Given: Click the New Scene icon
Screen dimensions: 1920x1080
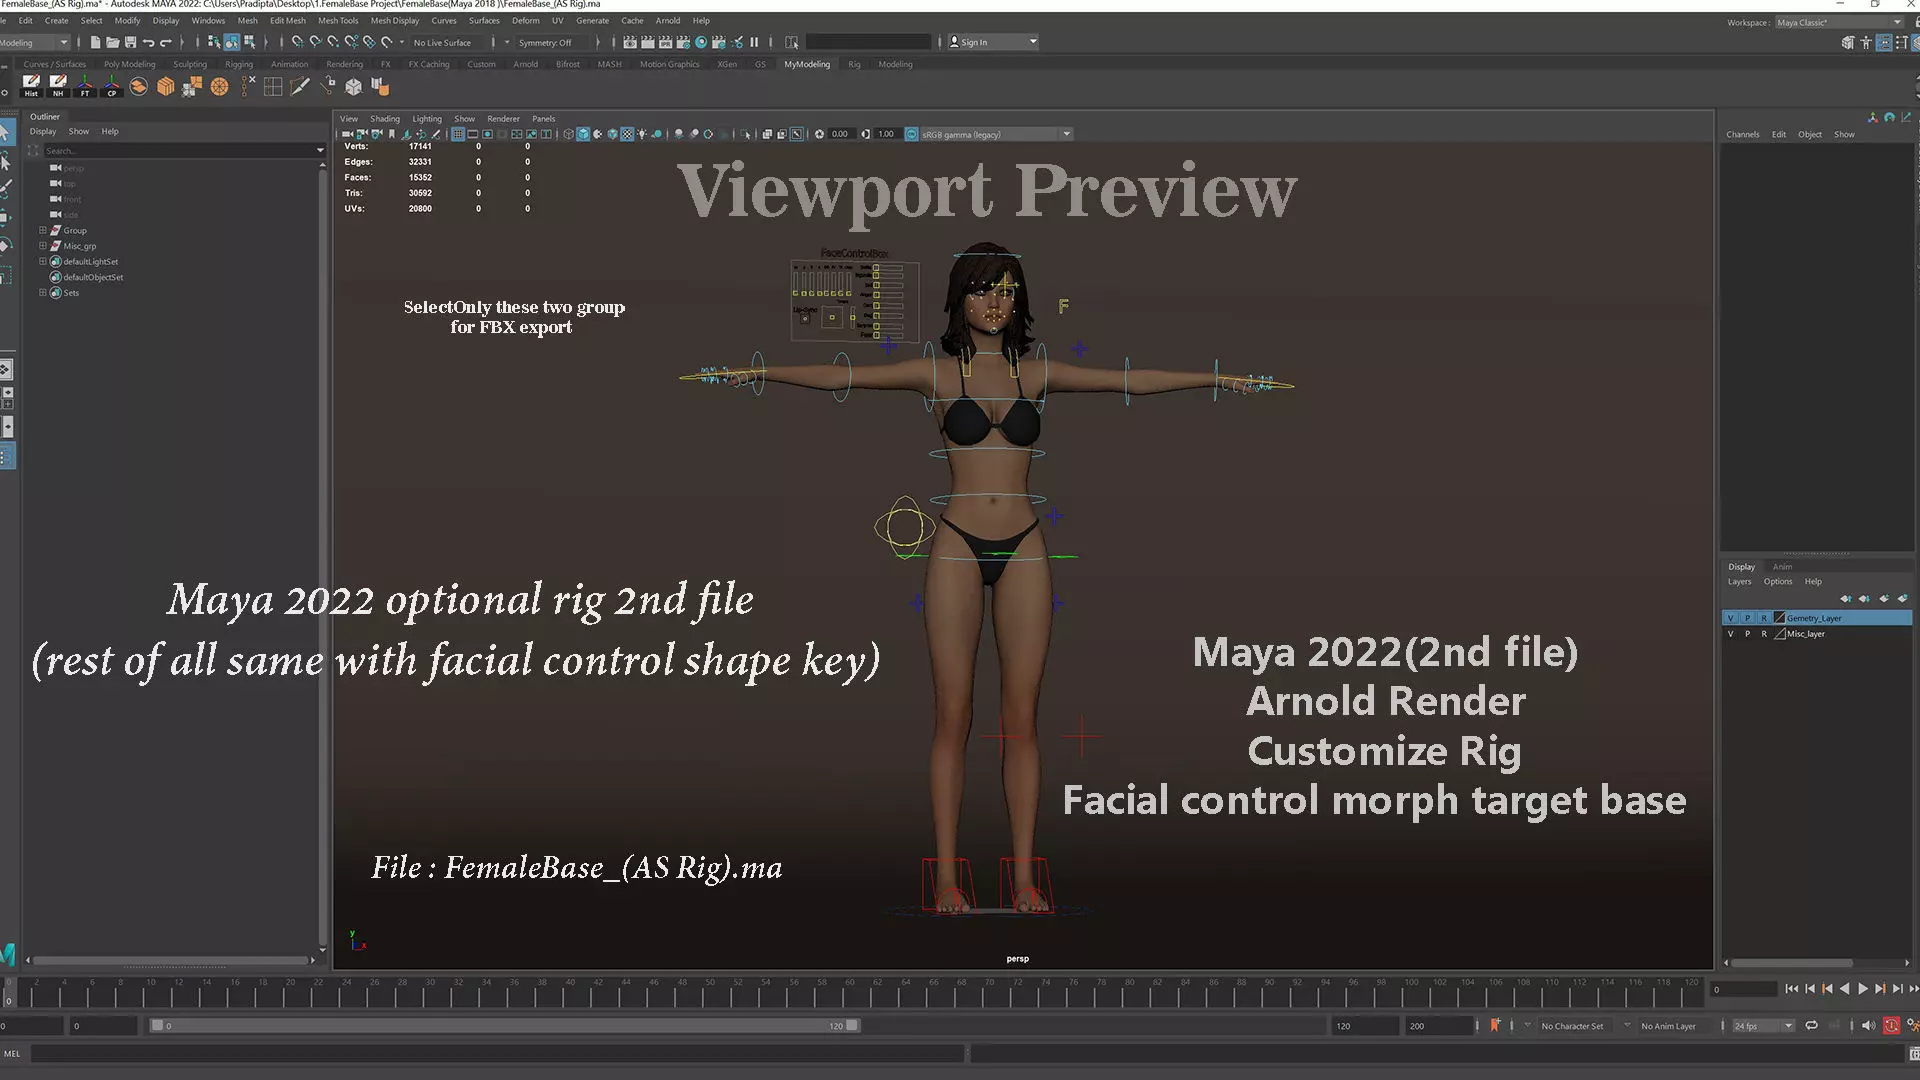Looking at the screenshot, I should (x=95, y=42).
